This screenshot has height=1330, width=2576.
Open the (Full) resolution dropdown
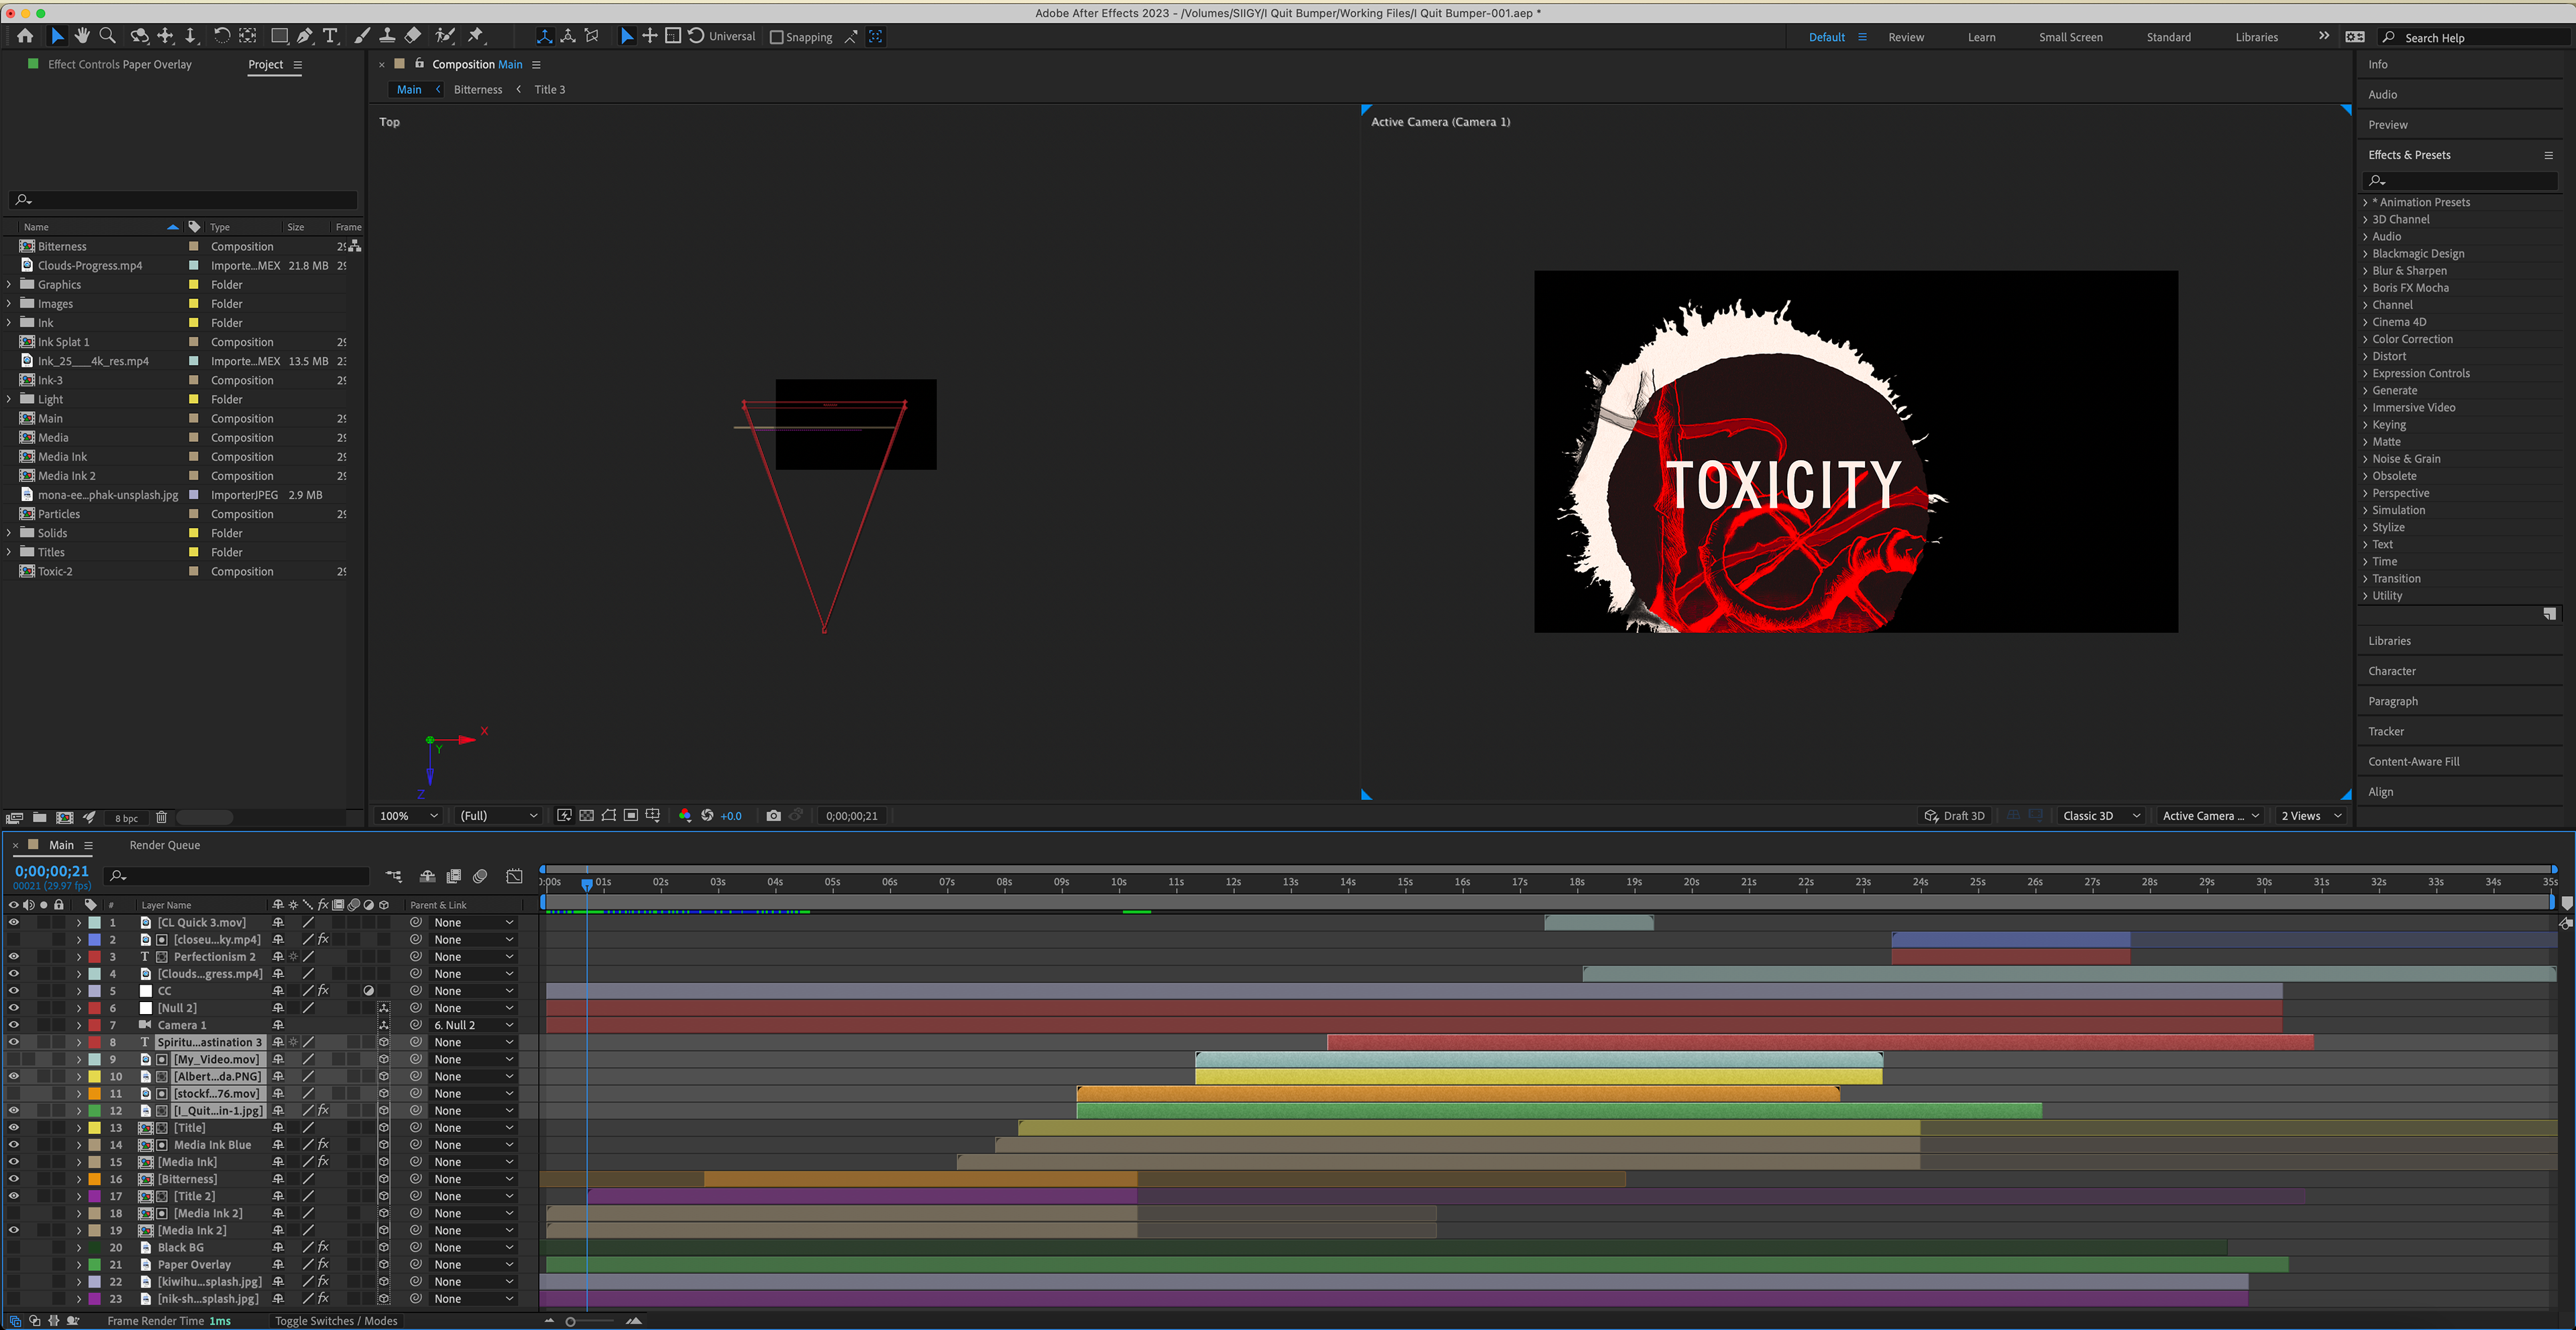point(498,816)
